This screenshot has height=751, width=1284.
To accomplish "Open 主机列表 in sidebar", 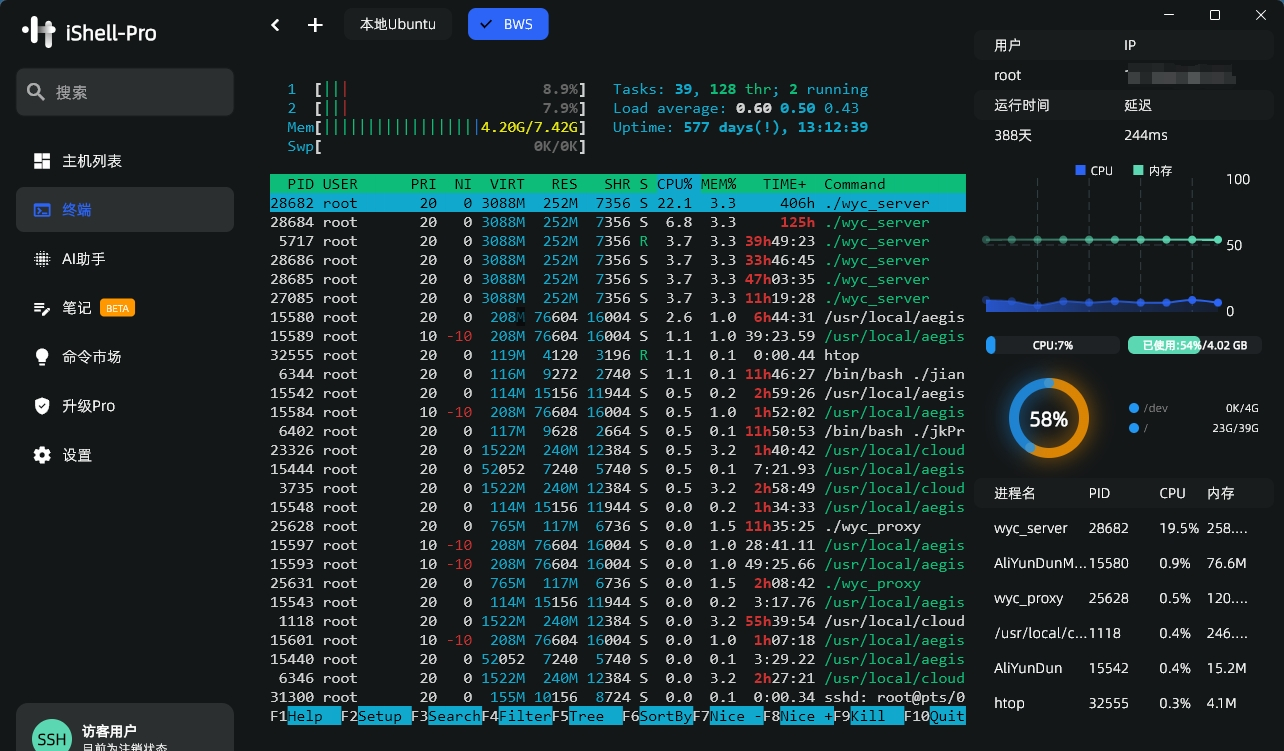I will (x=125, y=161).
